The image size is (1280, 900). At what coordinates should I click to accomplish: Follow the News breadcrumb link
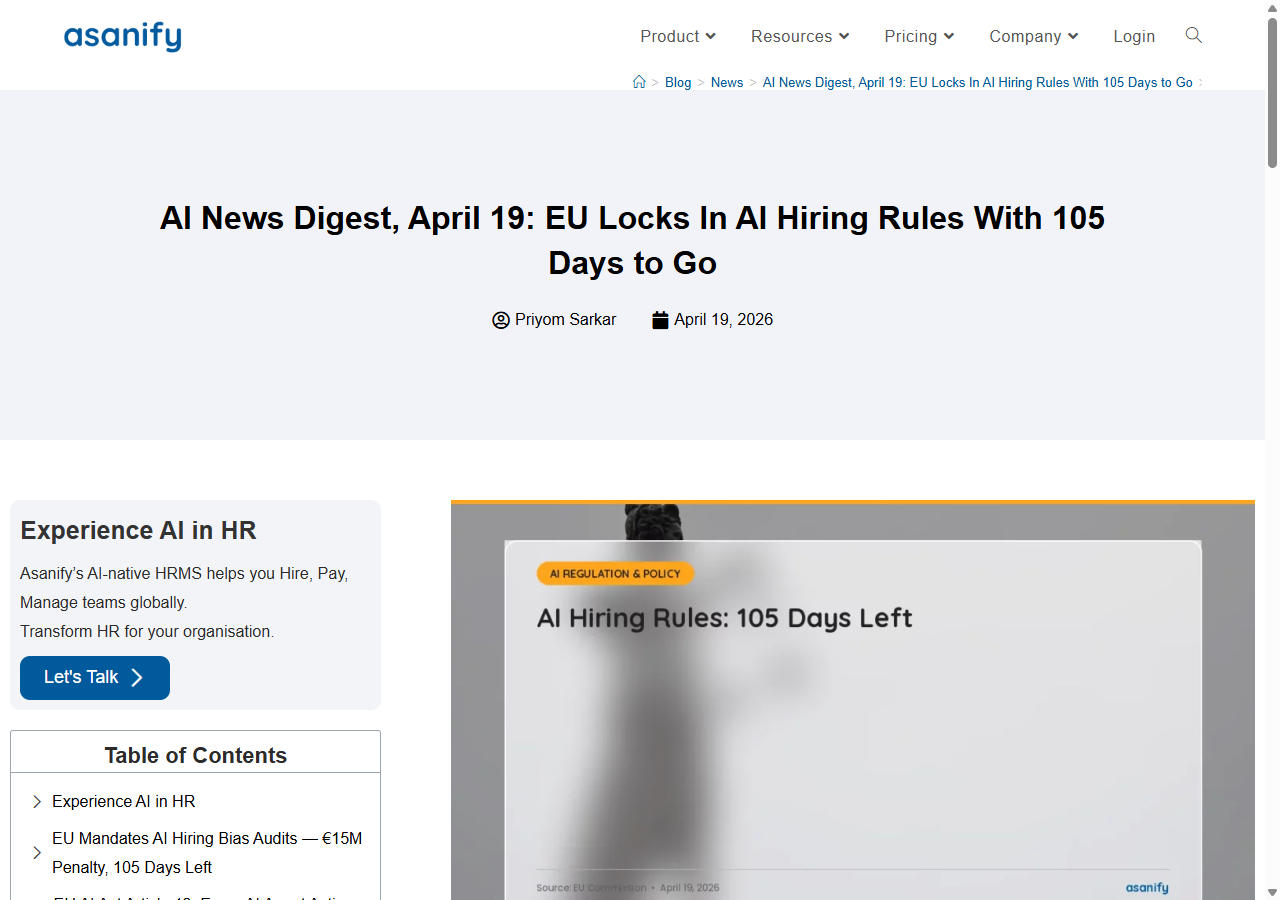pyautogui.click(x=727, y=82)
